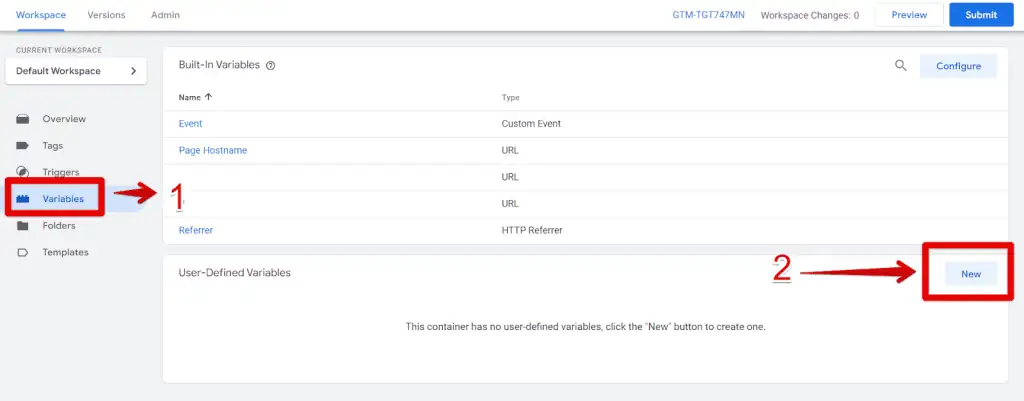
Task: Click the Variables brick icon
Action: 23,199
